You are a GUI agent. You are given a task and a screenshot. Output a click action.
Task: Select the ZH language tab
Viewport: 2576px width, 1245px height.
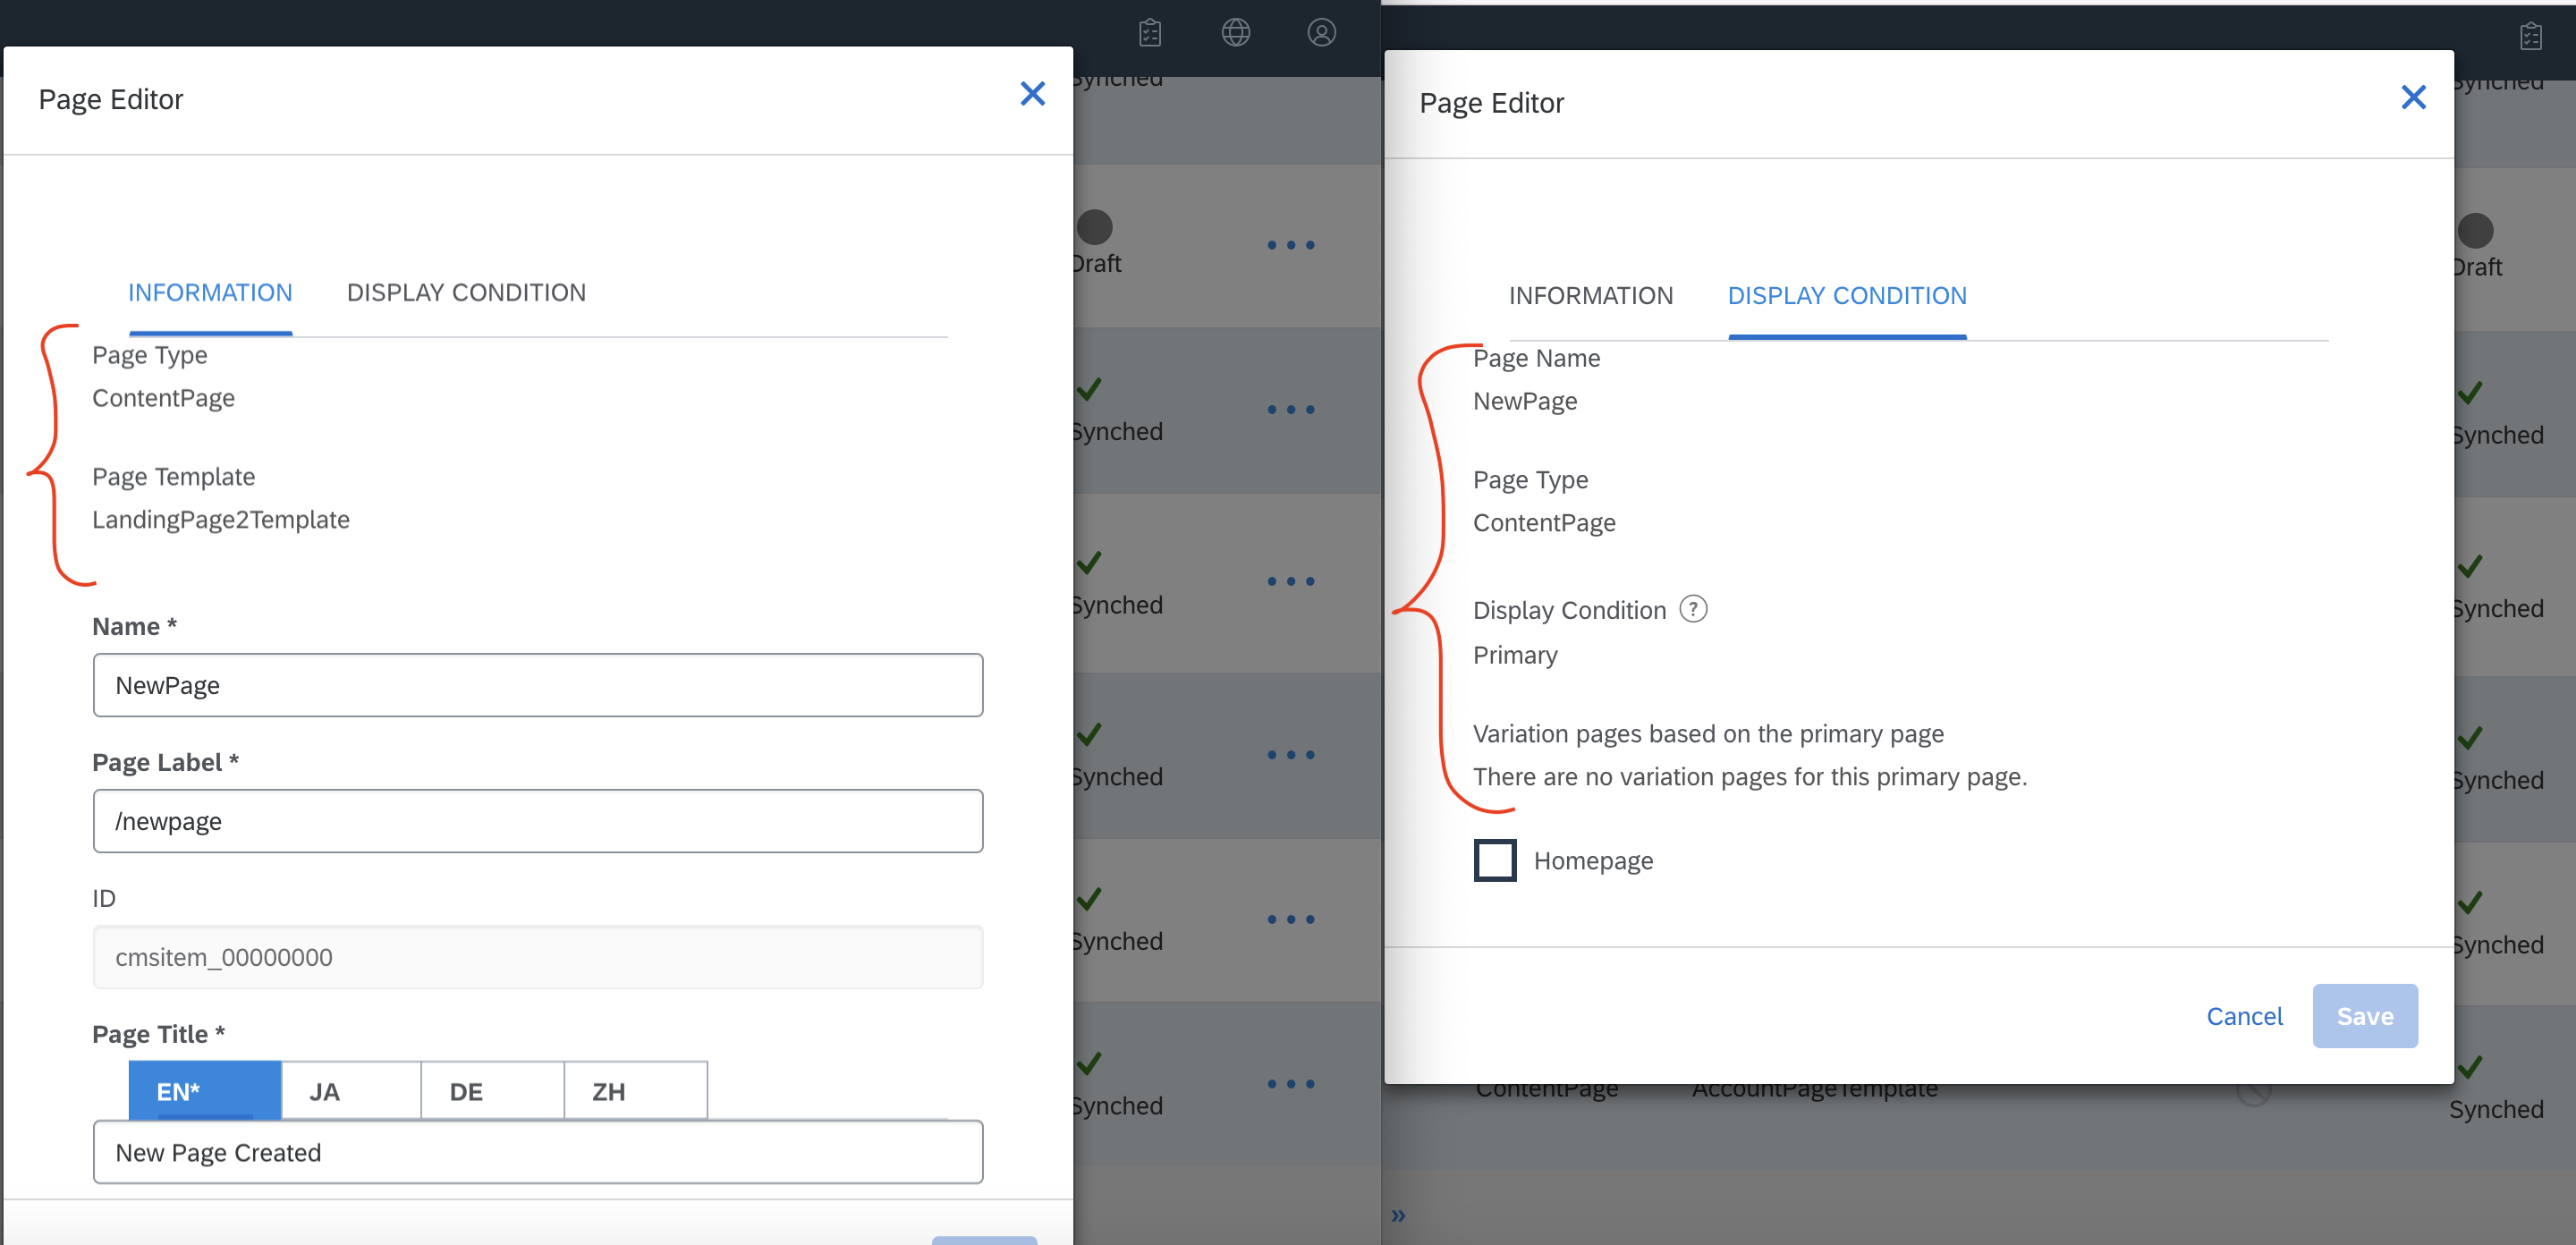(x=635, y=1090)
